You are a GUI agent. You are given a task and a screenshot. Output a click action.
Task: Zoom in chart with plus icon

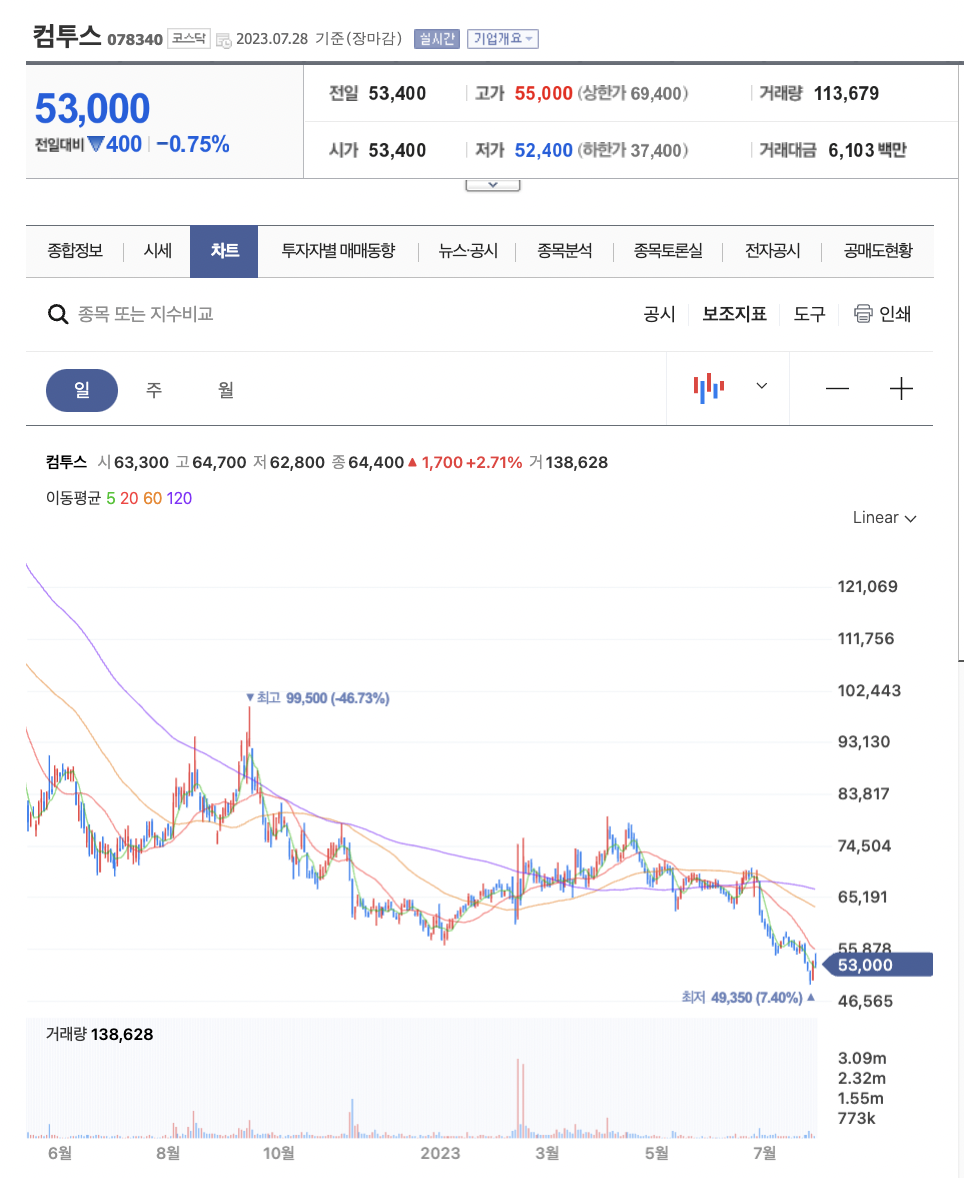click(x=901, y=388)
